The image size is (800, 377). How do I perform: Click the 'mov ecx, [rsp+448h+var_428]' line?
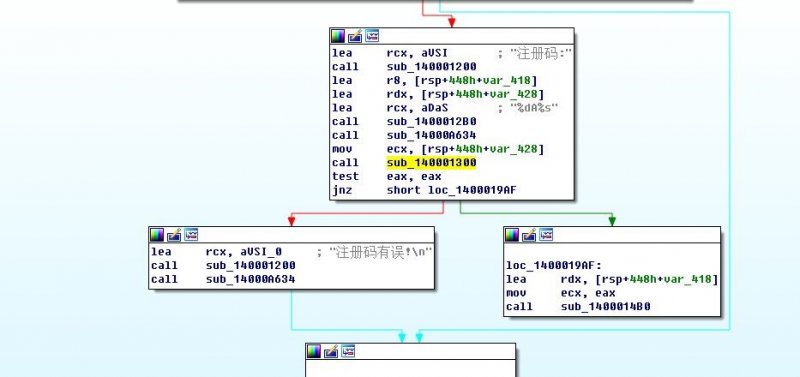click(x=438, y=149)
